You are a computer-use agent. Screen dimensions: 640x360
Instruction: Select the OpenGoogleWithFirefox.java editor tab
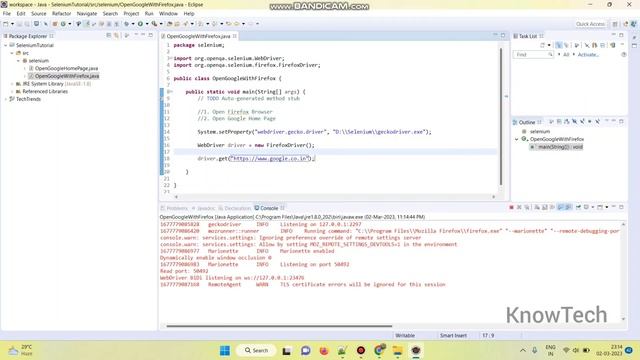pos(198,36)
